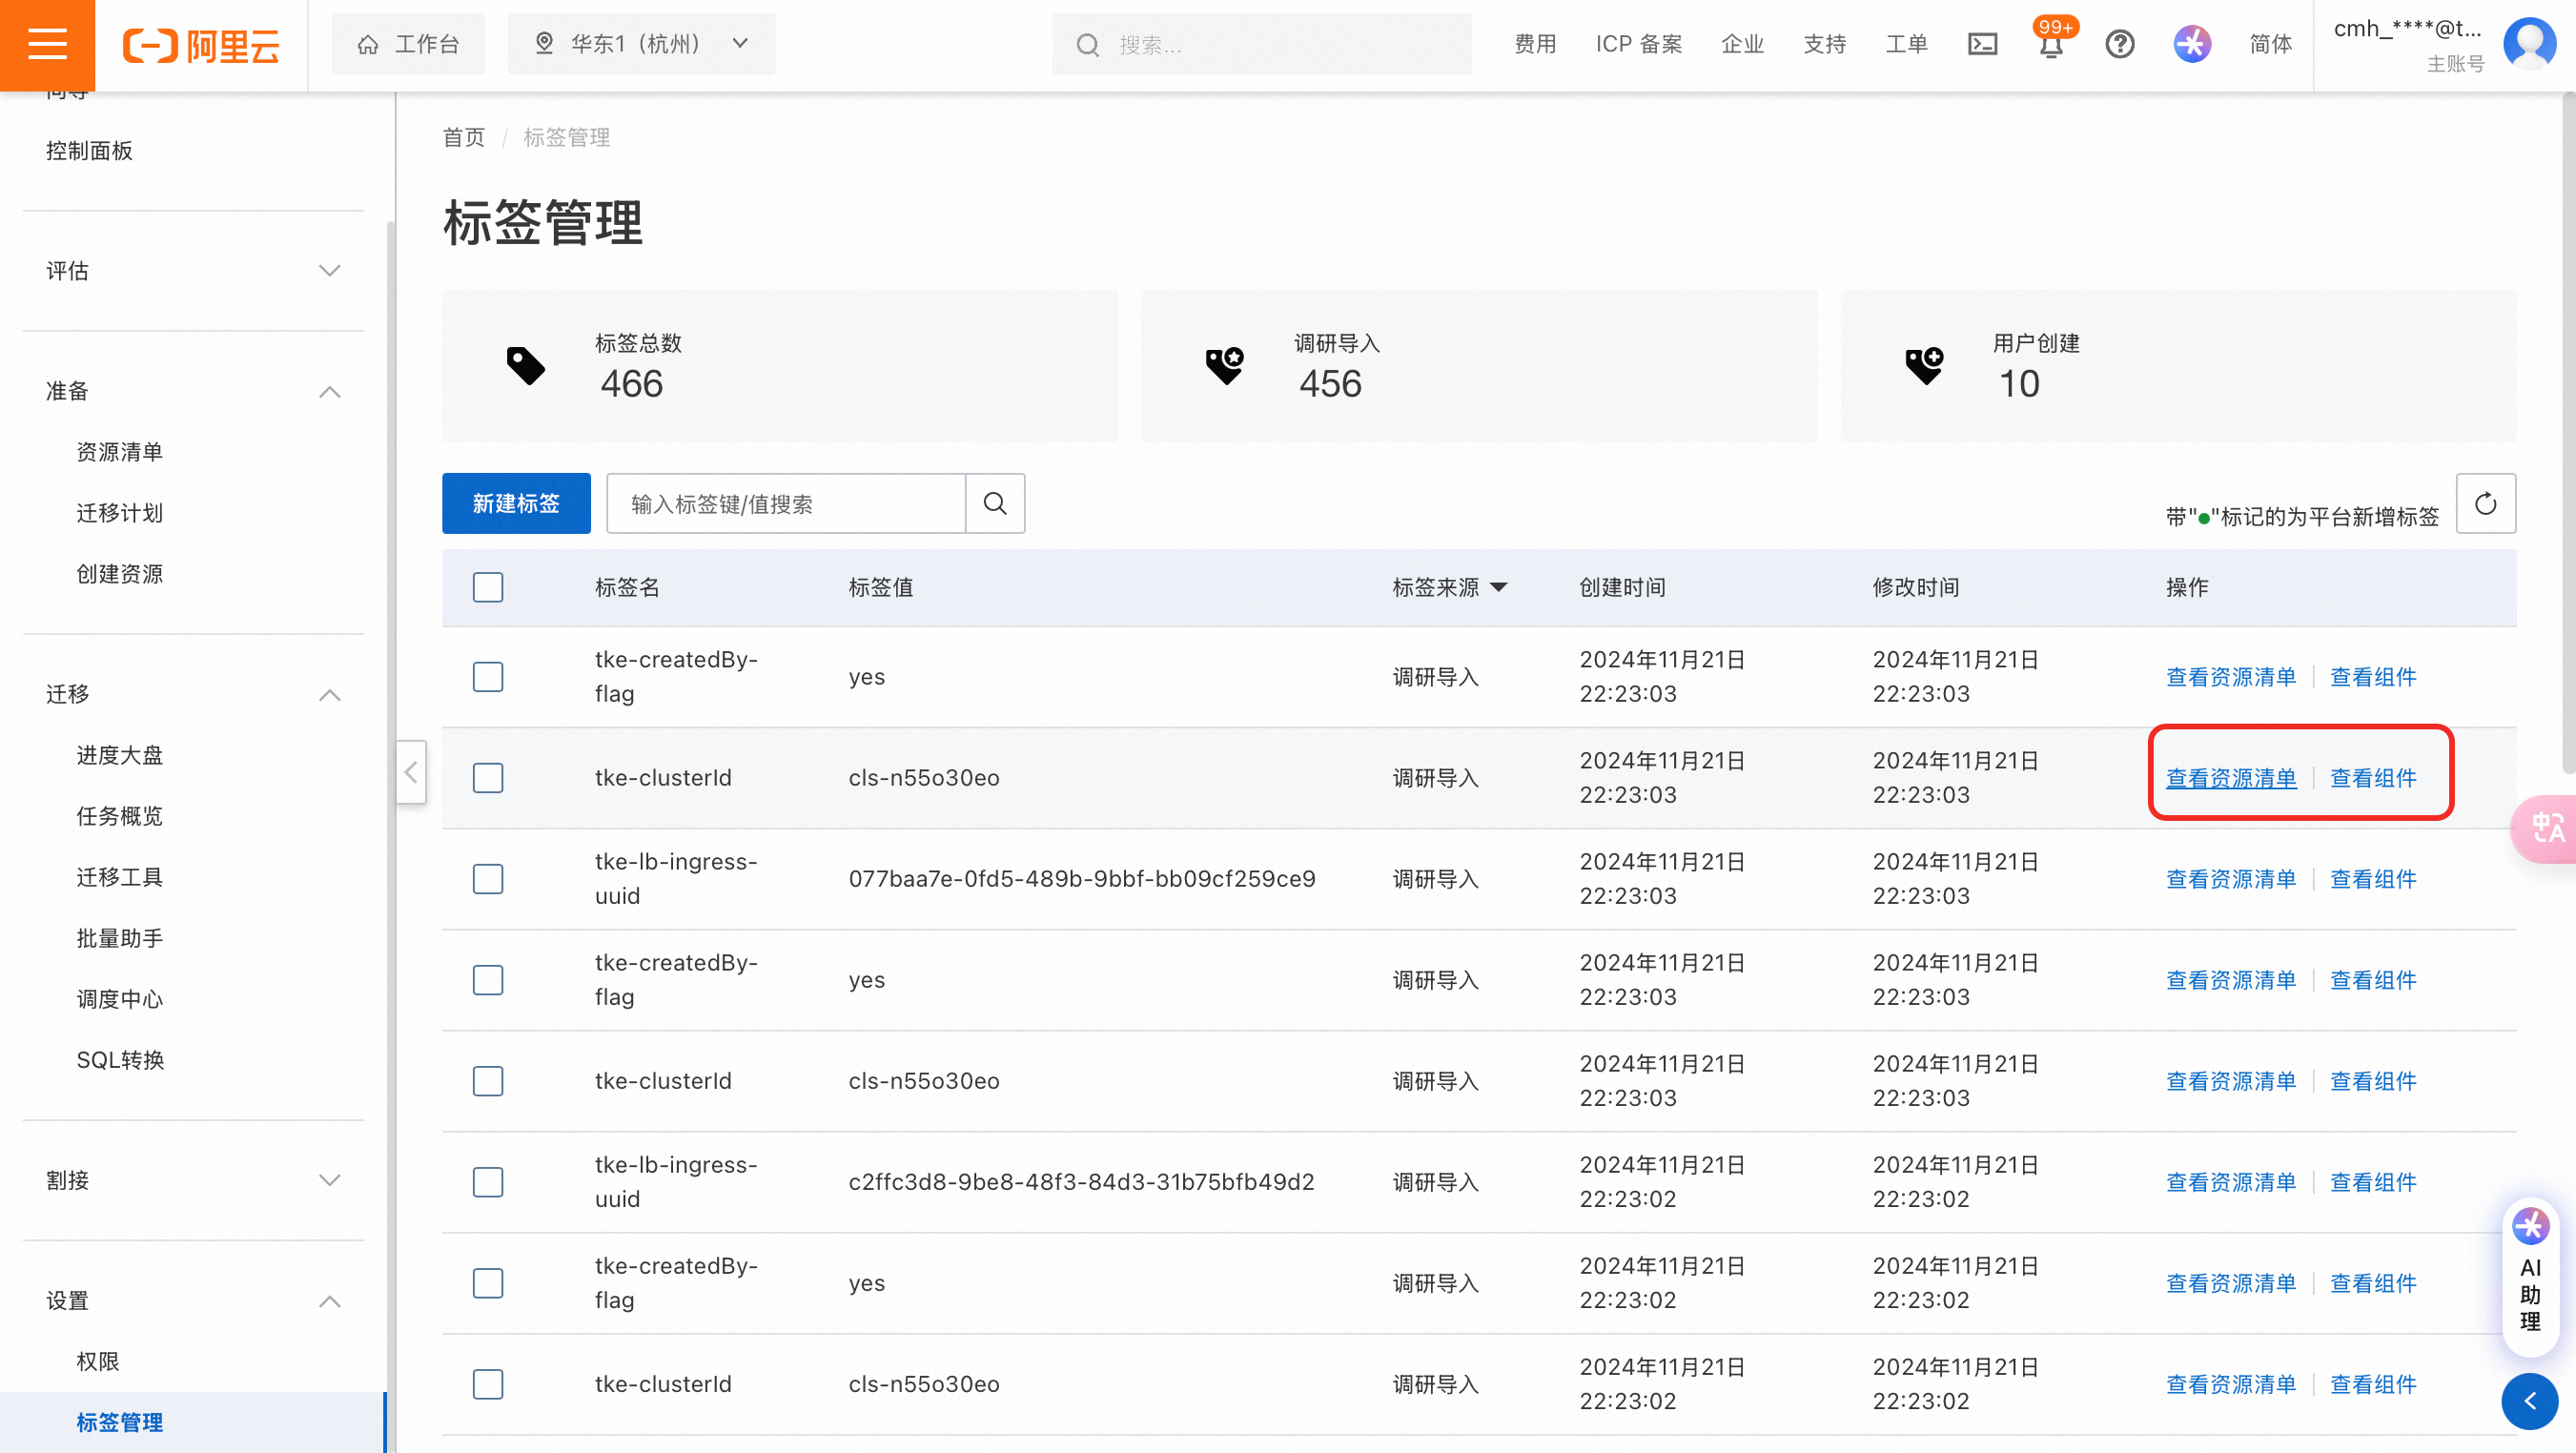Open SQL转换 in the sidebar
Image resolution: width=2576 pixels, height=1453 pixels.
click(x=120, y=1060)
